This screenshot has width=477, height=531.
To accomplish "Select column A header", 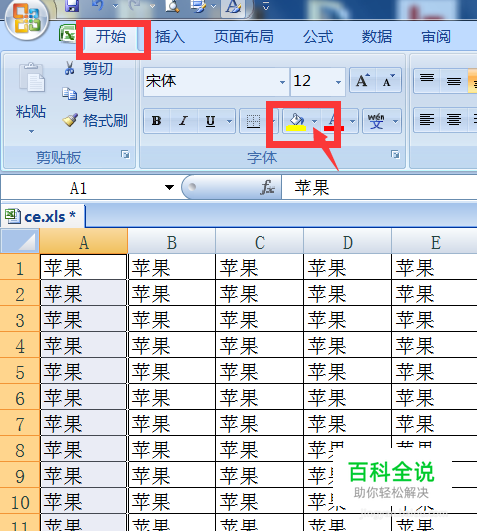I will (x=84, y=241).
